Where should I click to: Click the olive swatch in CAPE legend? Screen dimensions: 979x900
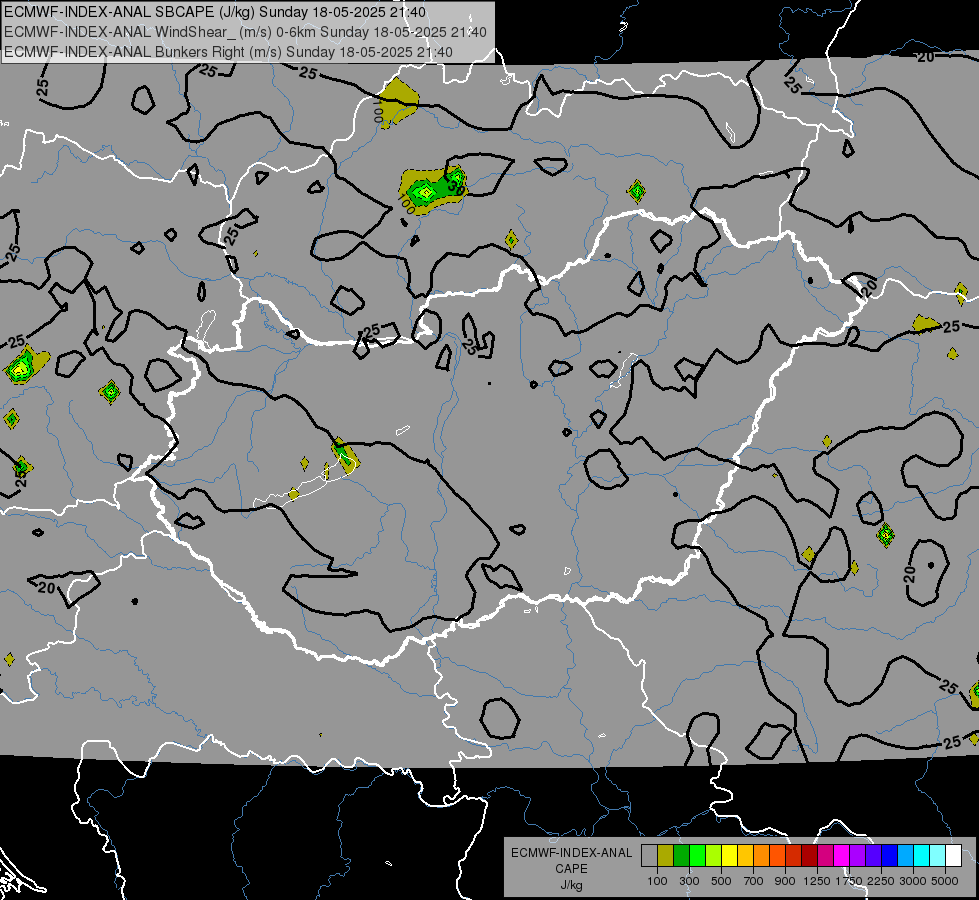(666, 855)
